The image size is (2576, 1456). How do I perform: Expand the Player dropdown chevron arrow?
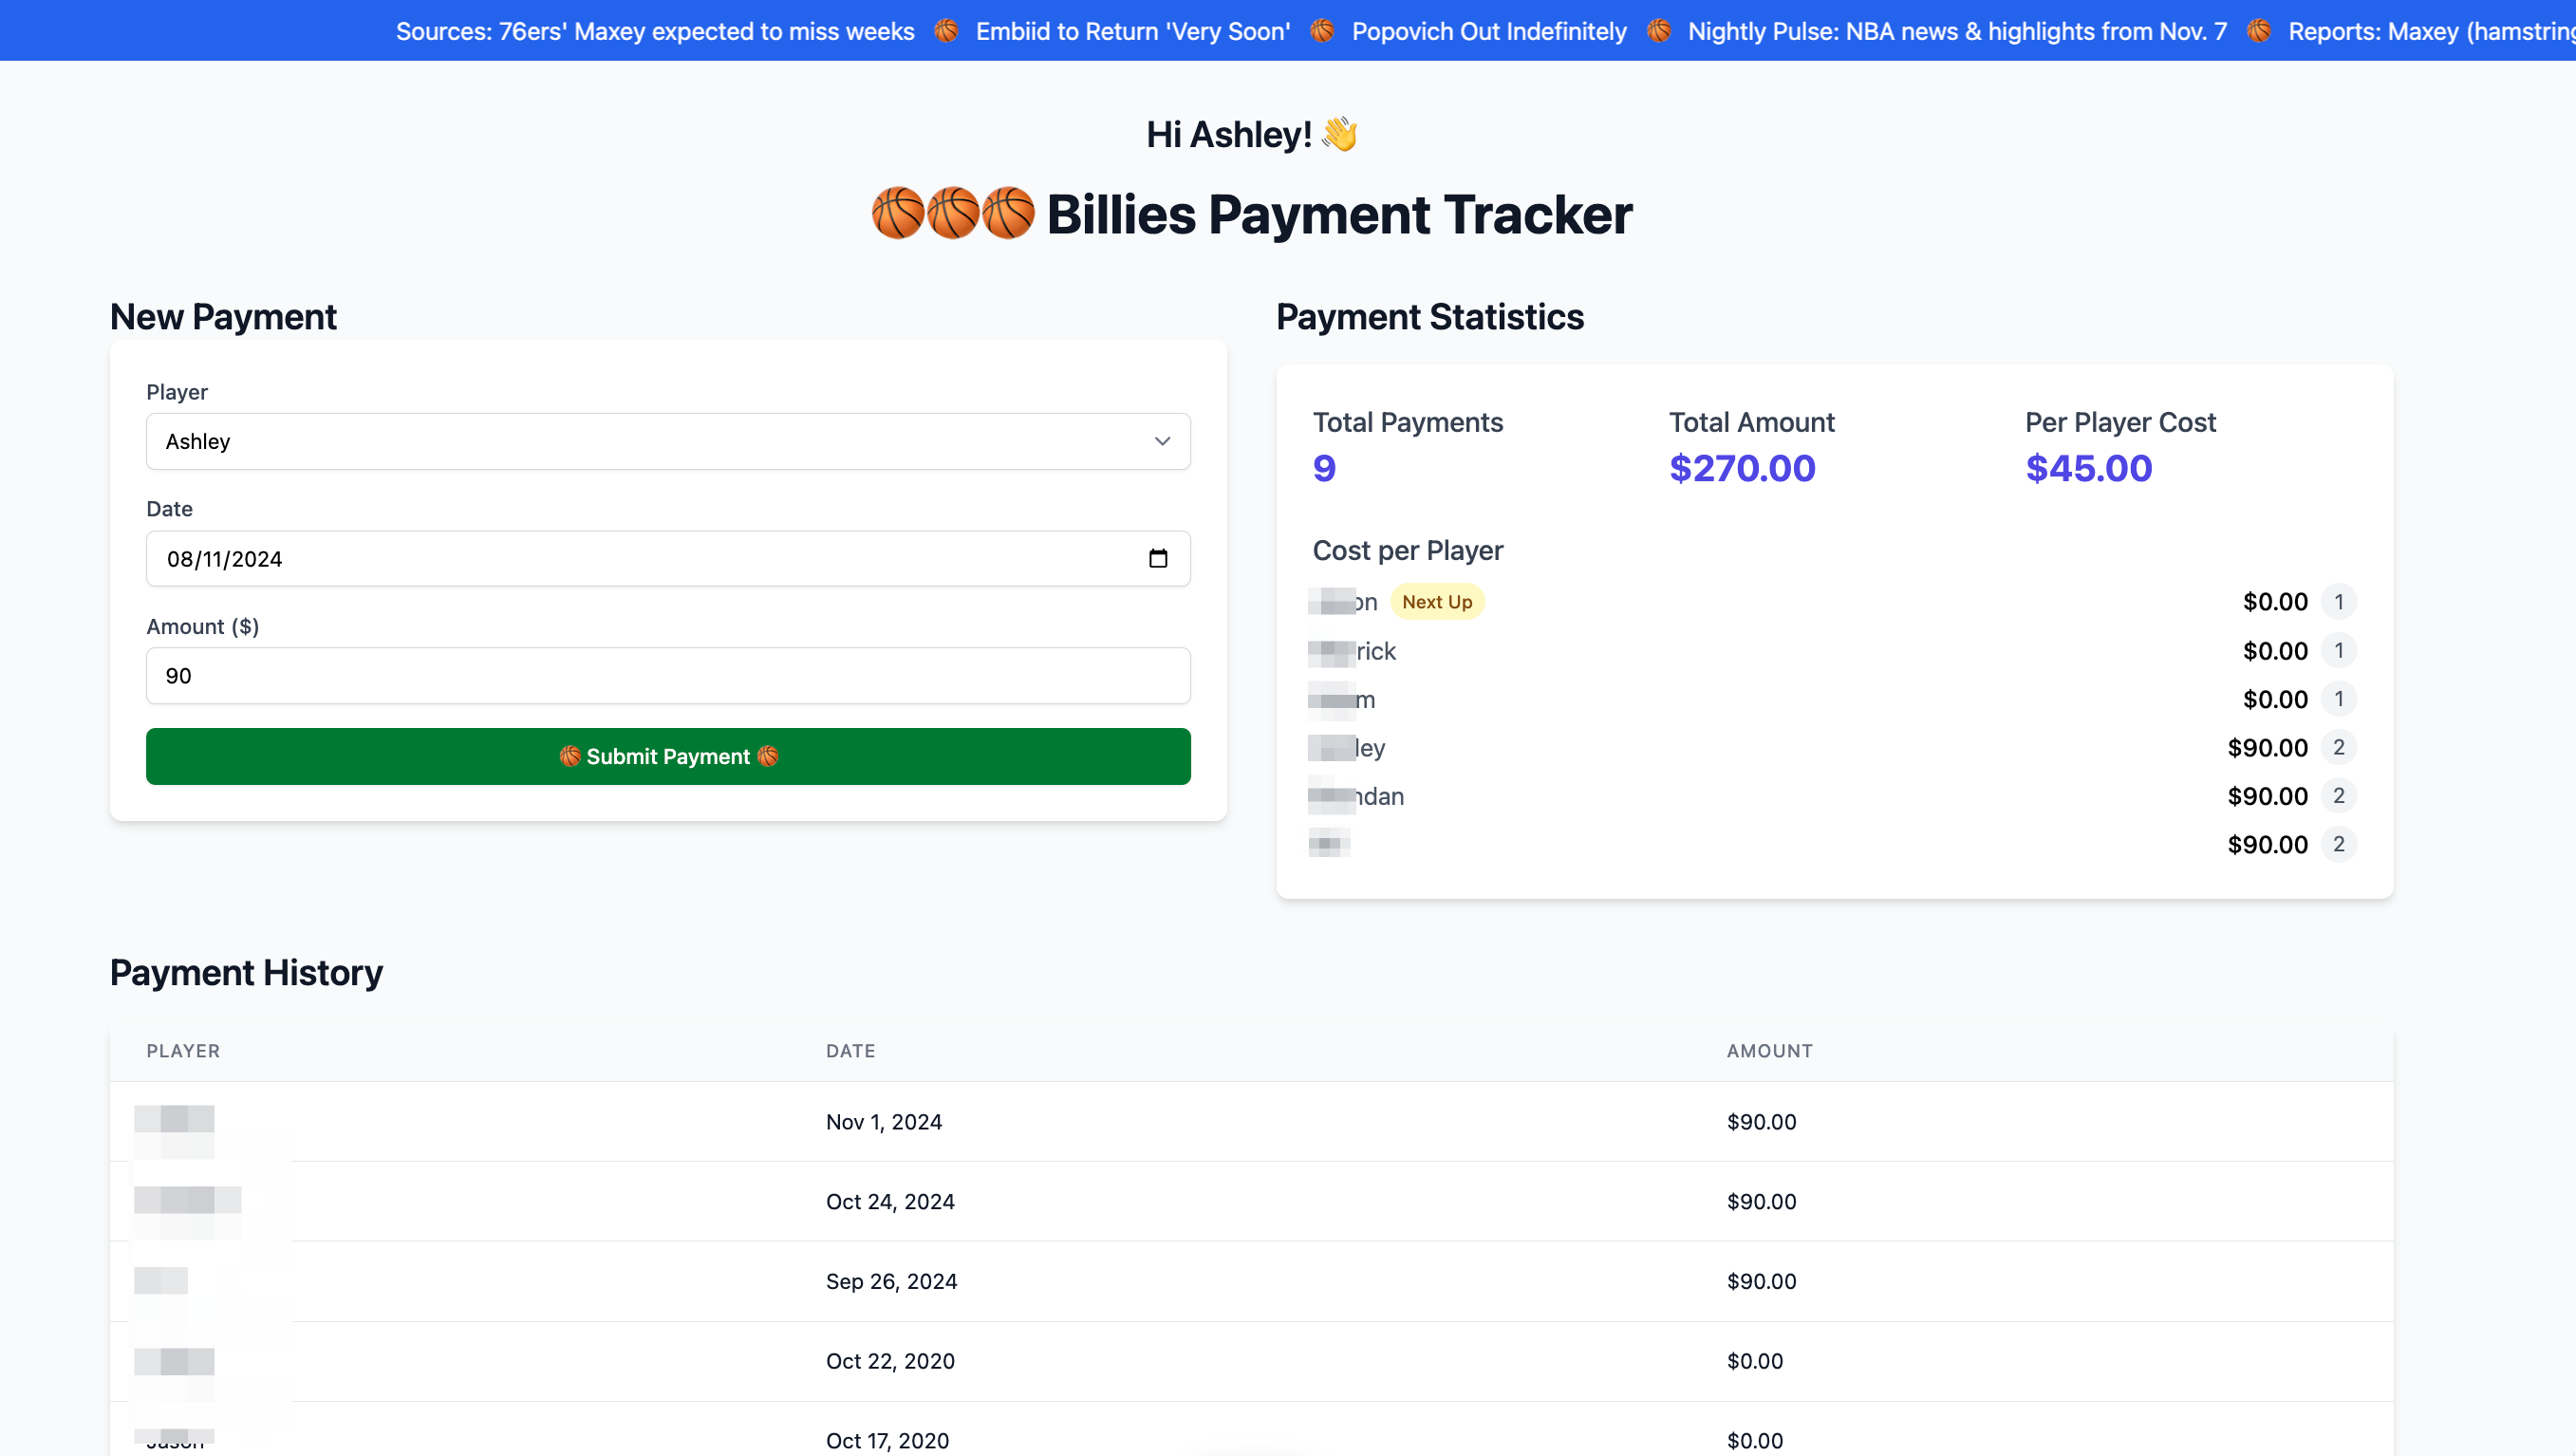point(1161,440)
